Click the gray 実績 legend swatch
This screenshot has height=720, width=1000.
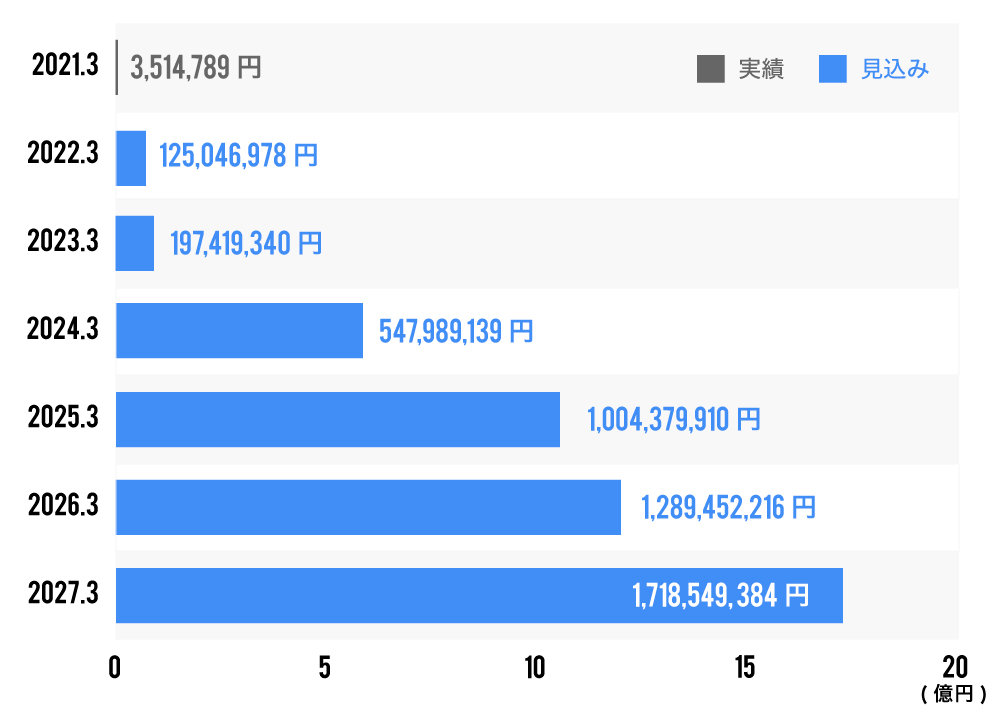pos(711,69)
